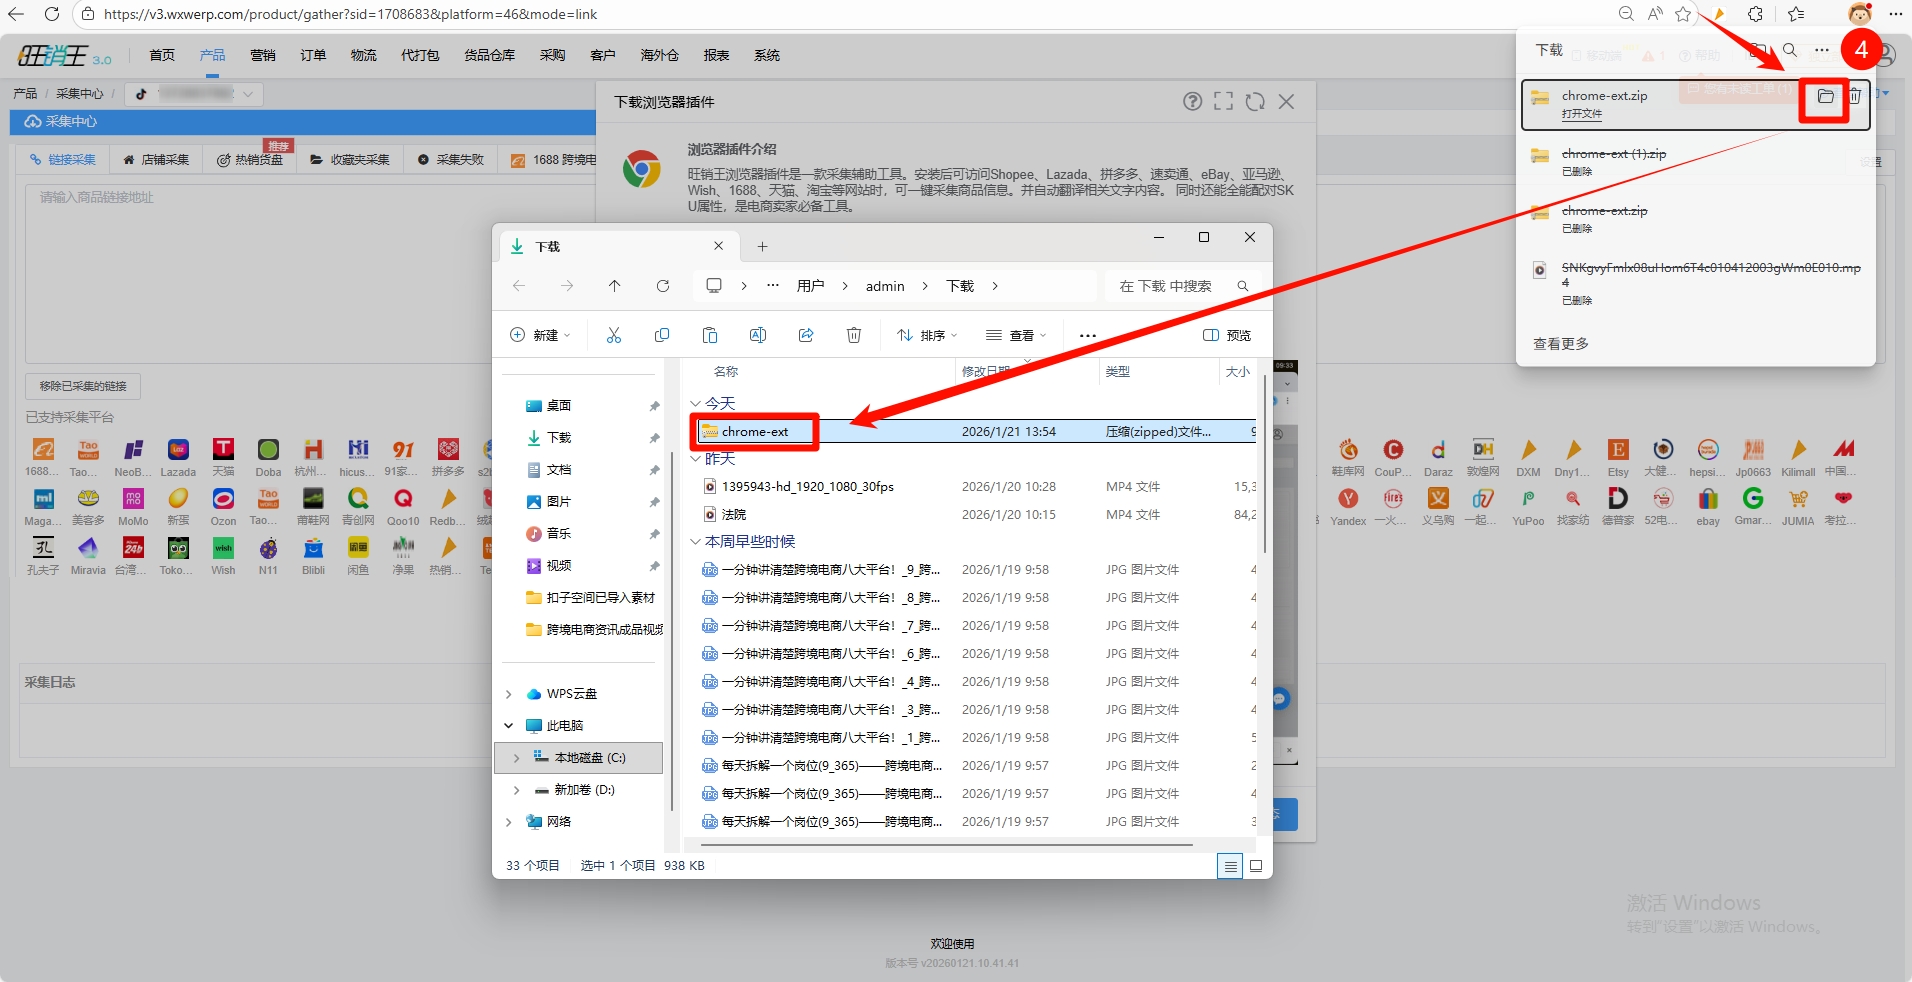
Task: Click the 查看更多 link in downloads panel
Action: point(1561,344)
